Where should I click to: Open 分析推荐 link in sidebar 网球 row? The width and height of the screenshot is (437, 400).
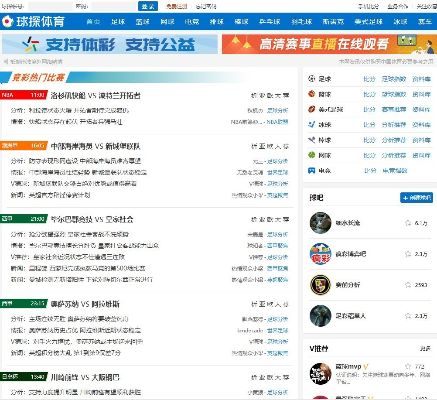[394, 155]
